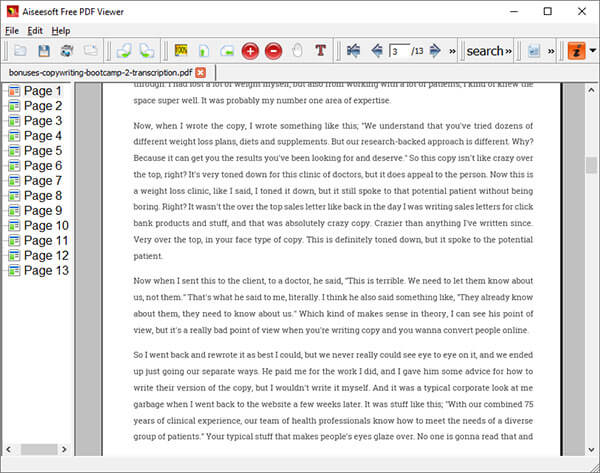Open the Help menu

pos(61,31)
